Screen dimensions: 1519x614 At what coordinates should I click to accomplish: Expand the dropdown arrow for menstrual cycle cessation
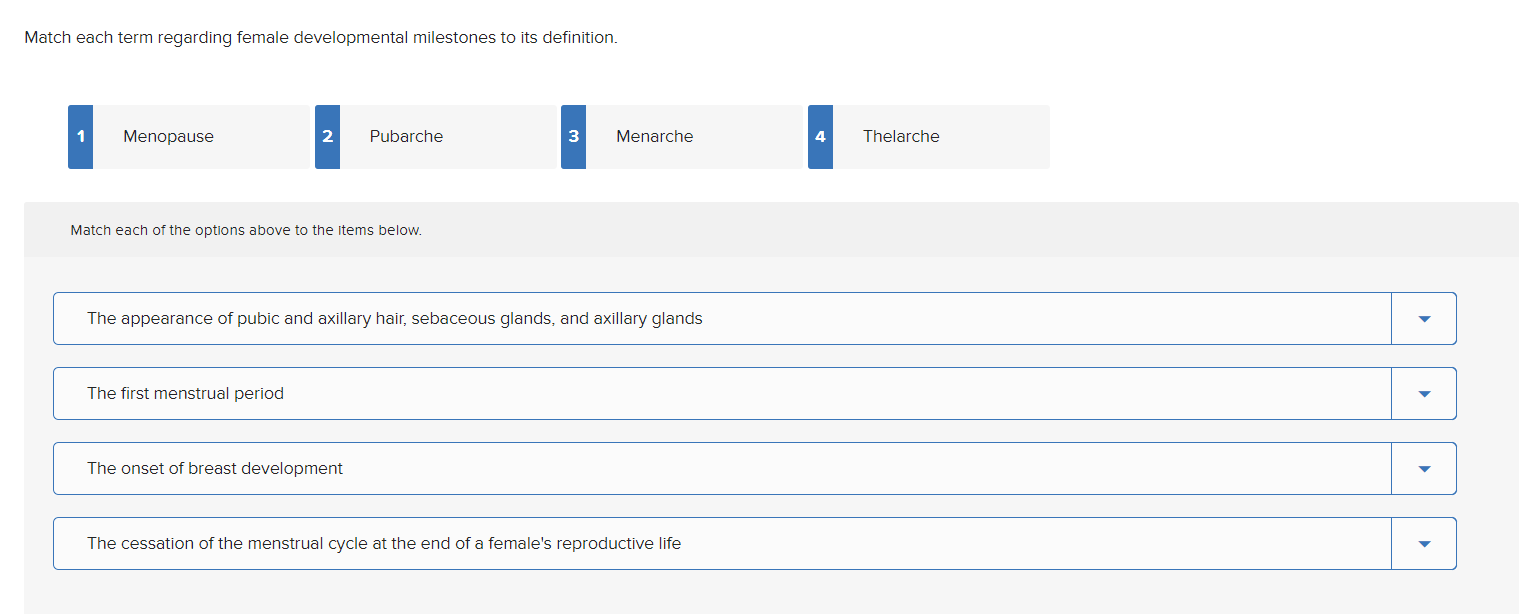click(x=1424, y=544)
